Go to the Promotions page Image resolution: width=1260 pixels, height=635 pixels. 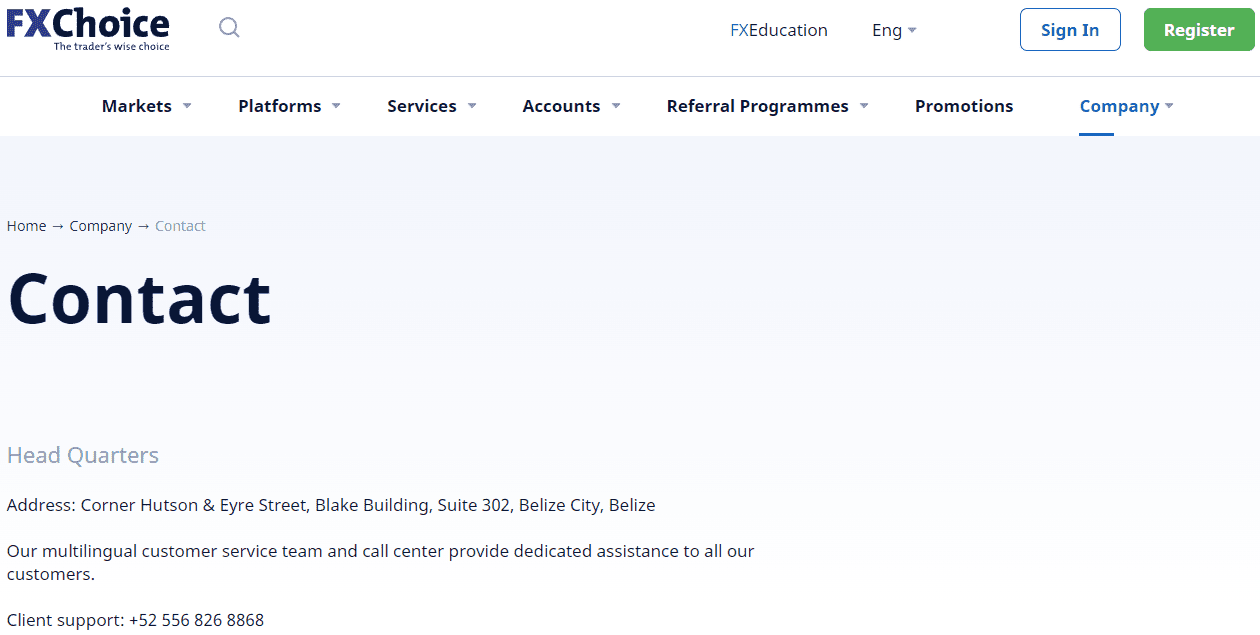tap(964, 106)
